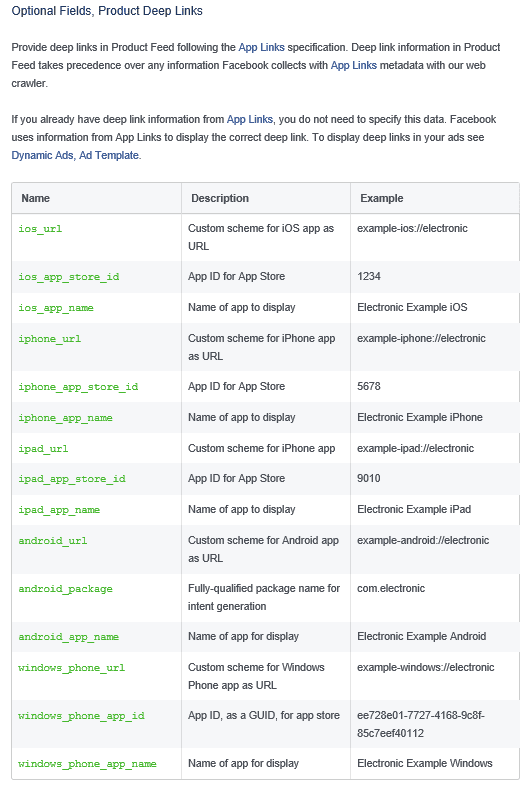Open the Dynamic Ads, Ad Template link
Image resolution: width=530 pixels, height=785 pixels.
75,155
